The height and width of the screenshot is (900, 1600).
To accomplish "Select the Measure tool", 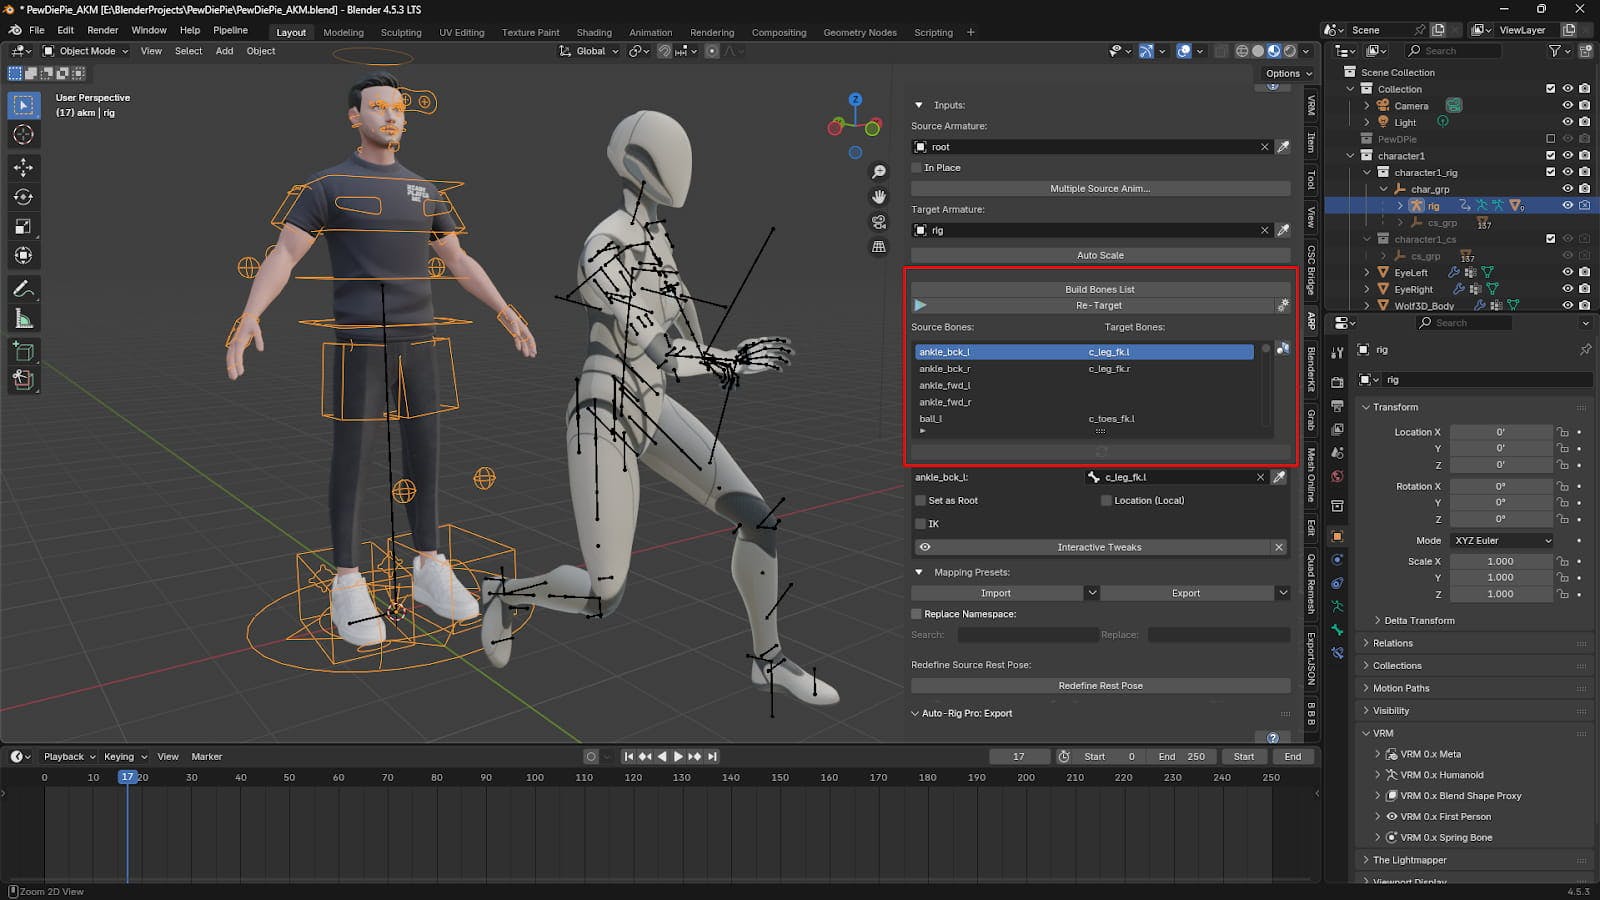I will [x=23, y=319].
